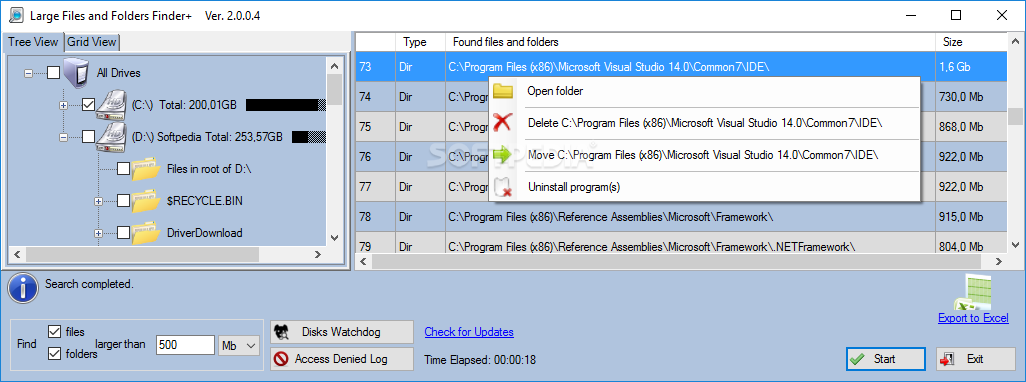
Task: Click the results horizontal scrollbar left arrow
Action: point(363,261)
